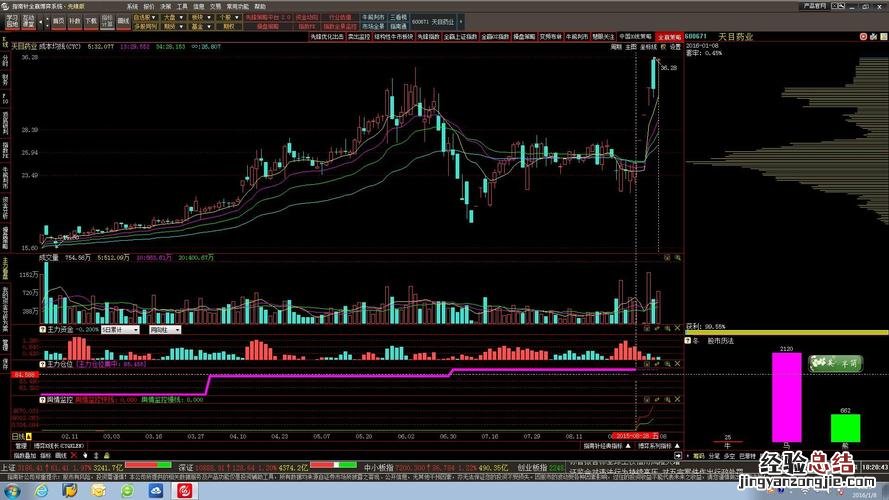
Task: Select the hand pointer tool icon
Action: coord(85,455)
